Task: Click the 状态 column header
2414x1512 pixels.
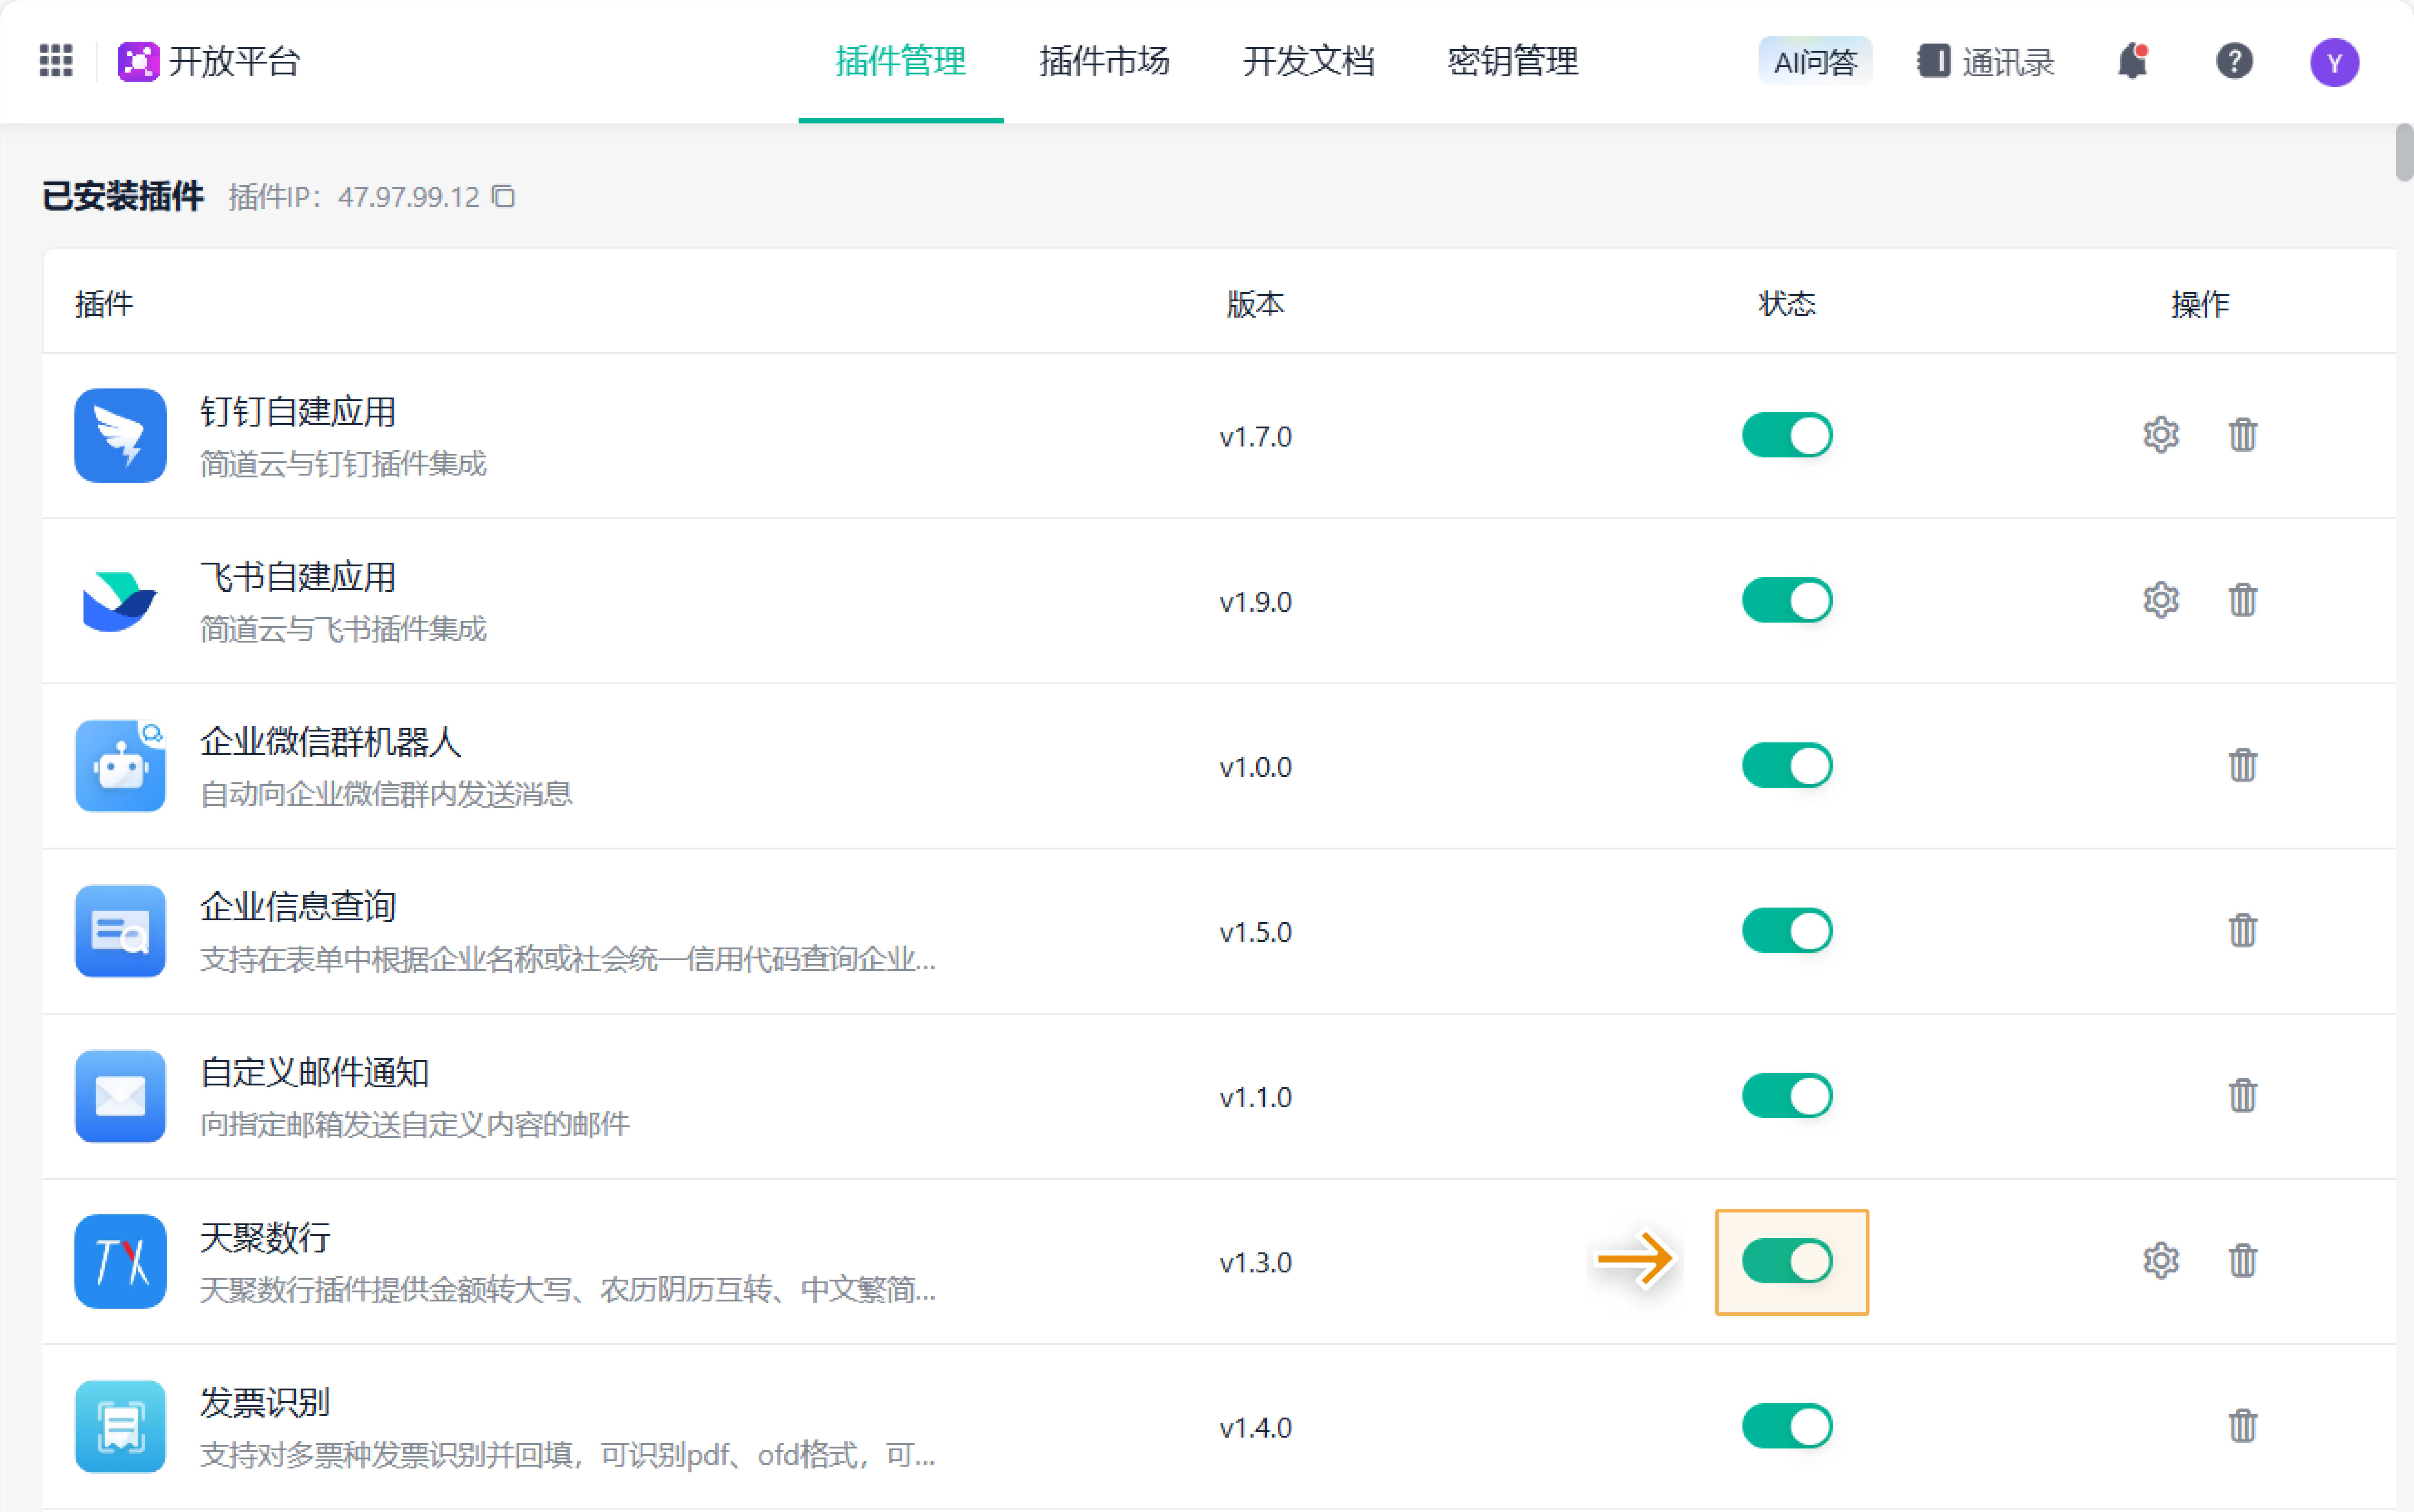Action: click(1786, 303)
